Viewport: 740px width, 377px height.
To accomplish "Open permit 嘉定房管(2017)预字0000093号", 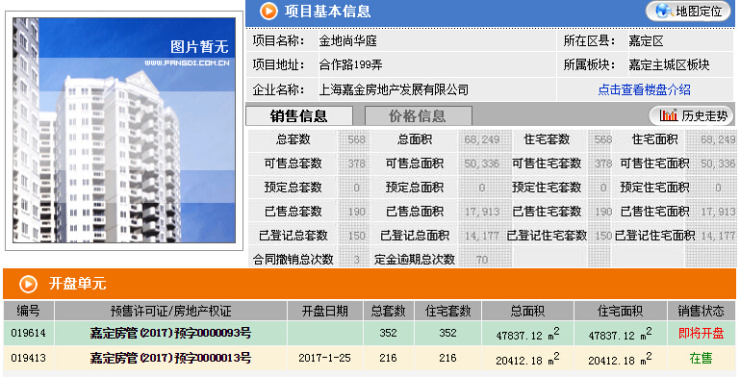I will pyautogui.click(x=170, y=333).
